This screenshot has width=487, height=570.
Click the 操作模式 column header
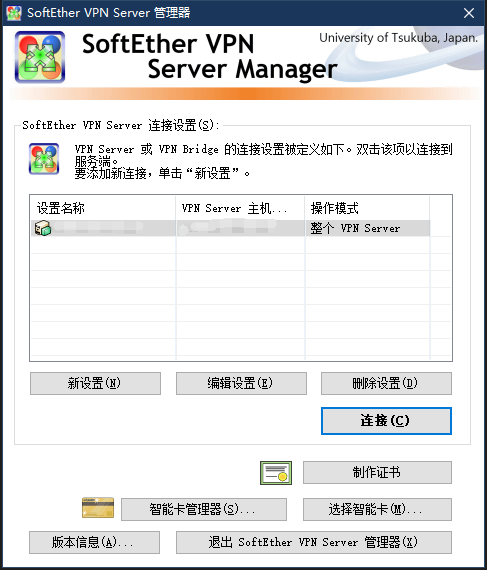367,208
